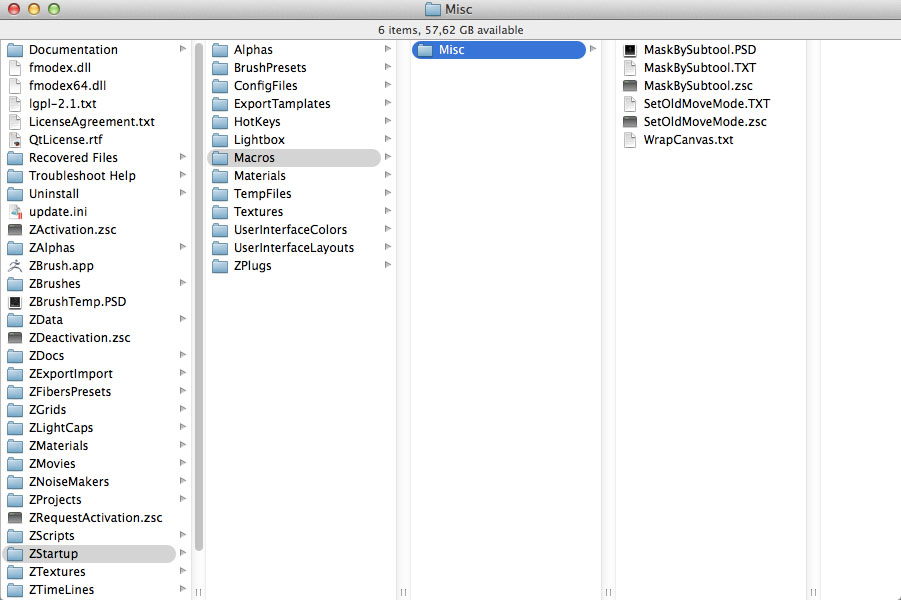This screenshot has width=901, height=600.
Task: Click the ZPlugs folder icon
Action: pos(220,266)
